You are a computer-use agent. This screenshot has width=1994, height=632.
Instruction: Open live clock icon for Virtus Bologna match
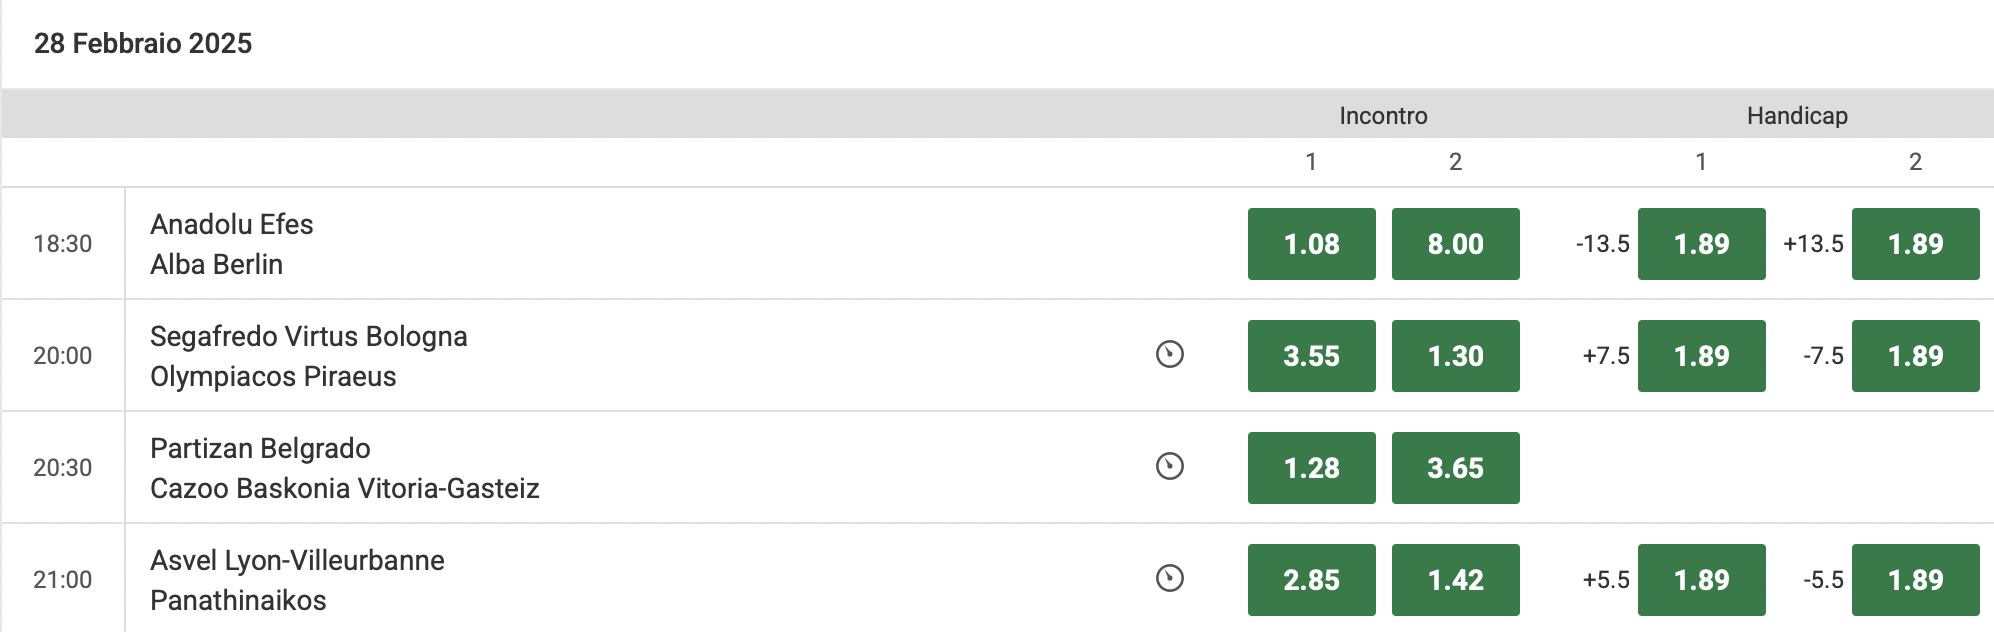pyautogui.click(x=1169, y=355)
